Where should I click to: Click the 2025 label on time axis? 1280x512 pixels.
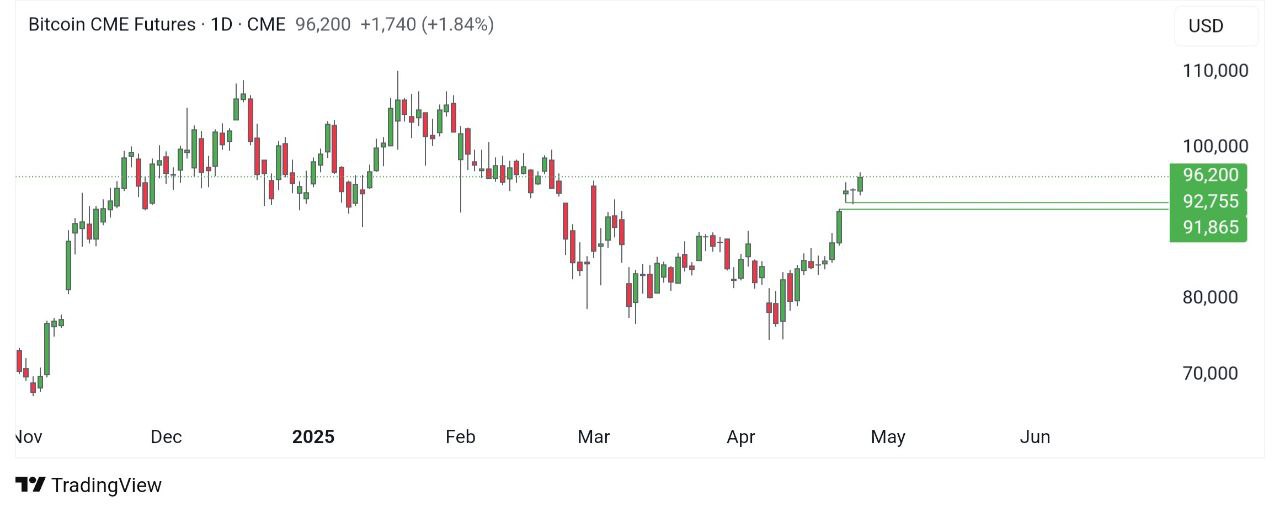tap(313, 437)
